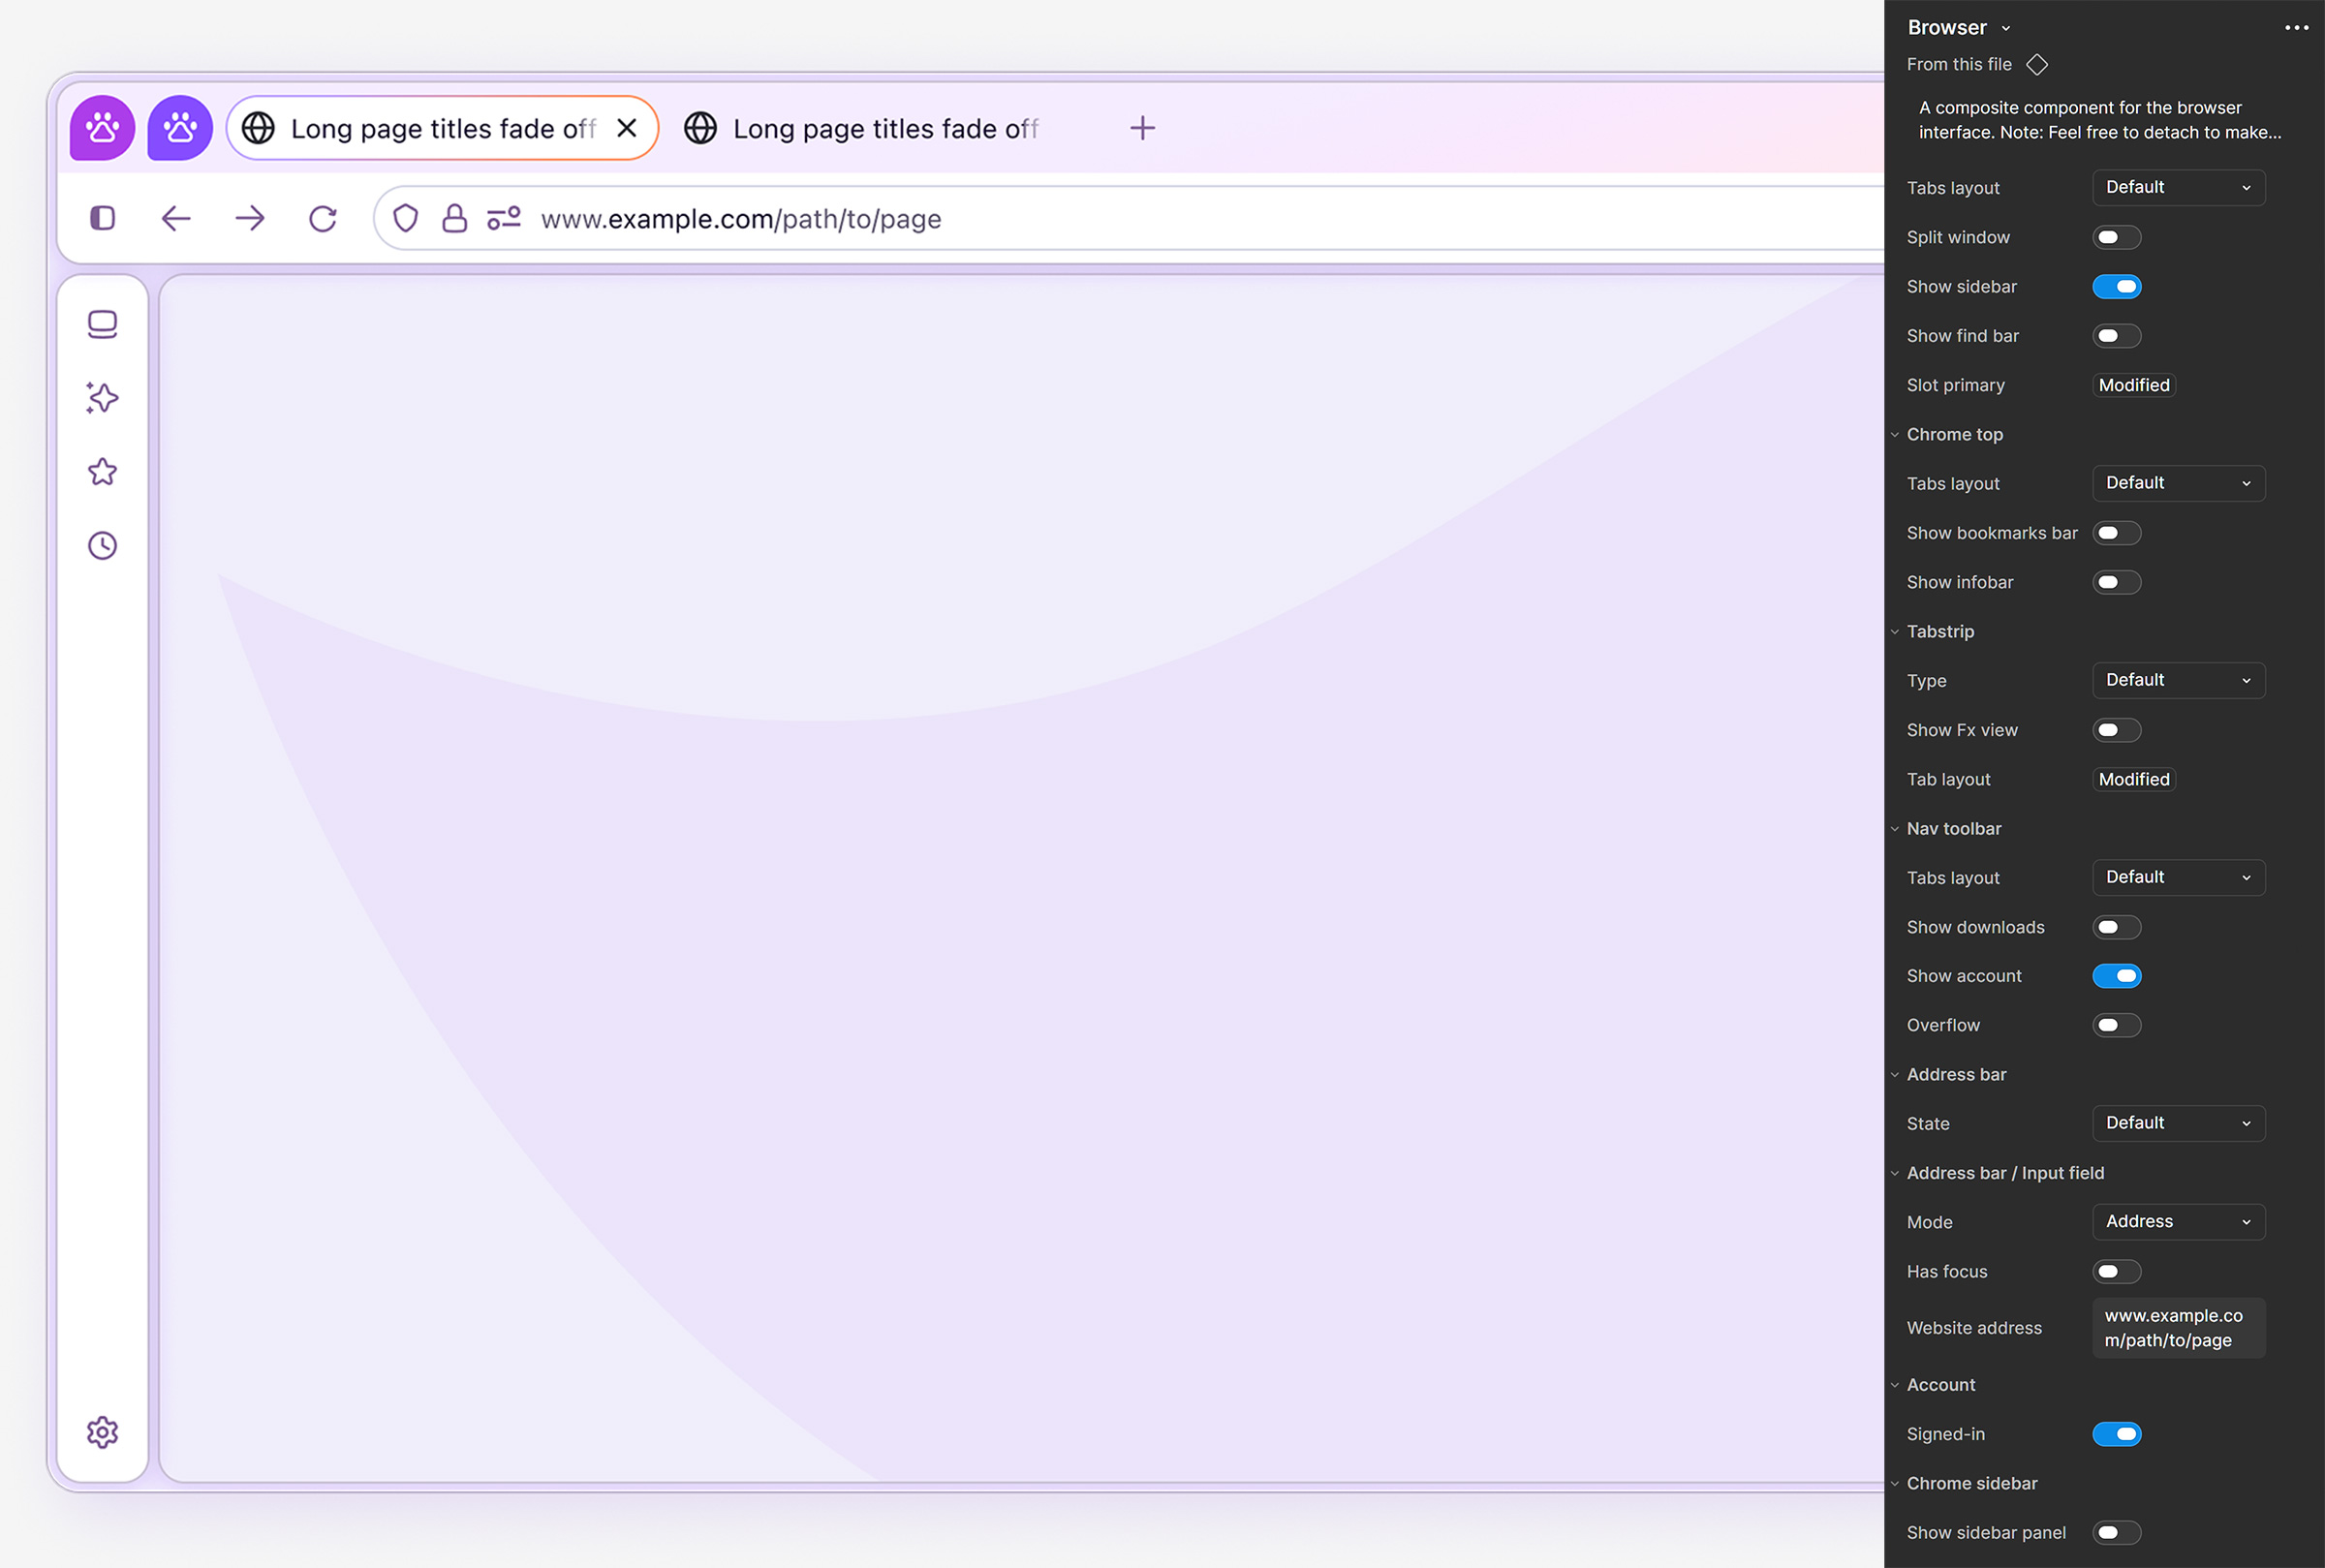Screen dimensions: 2325x1568
Task: Collapse Address bar / Input field section
Action: tap(1894, 1173)
